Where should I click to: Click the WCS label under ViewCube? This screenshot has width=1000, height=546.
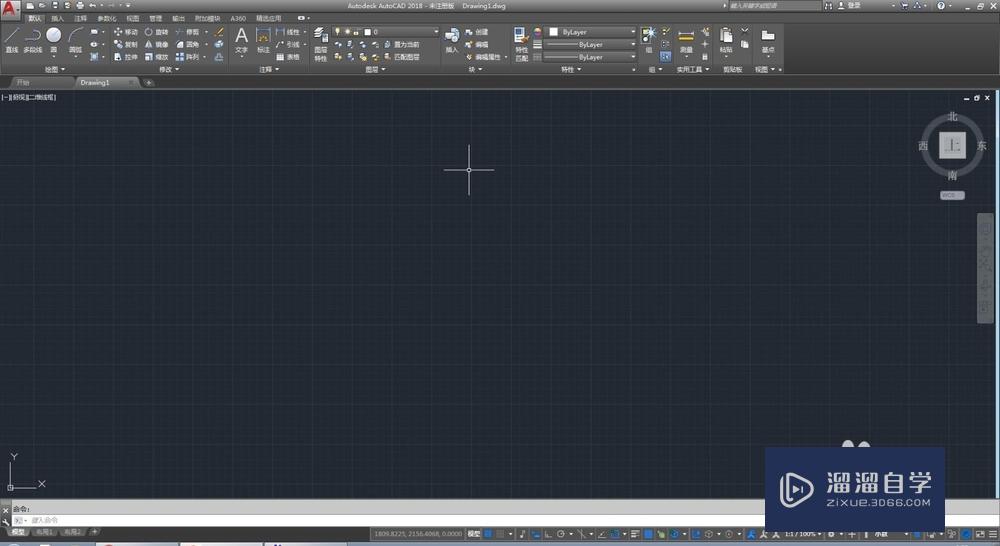pos(952,195)
